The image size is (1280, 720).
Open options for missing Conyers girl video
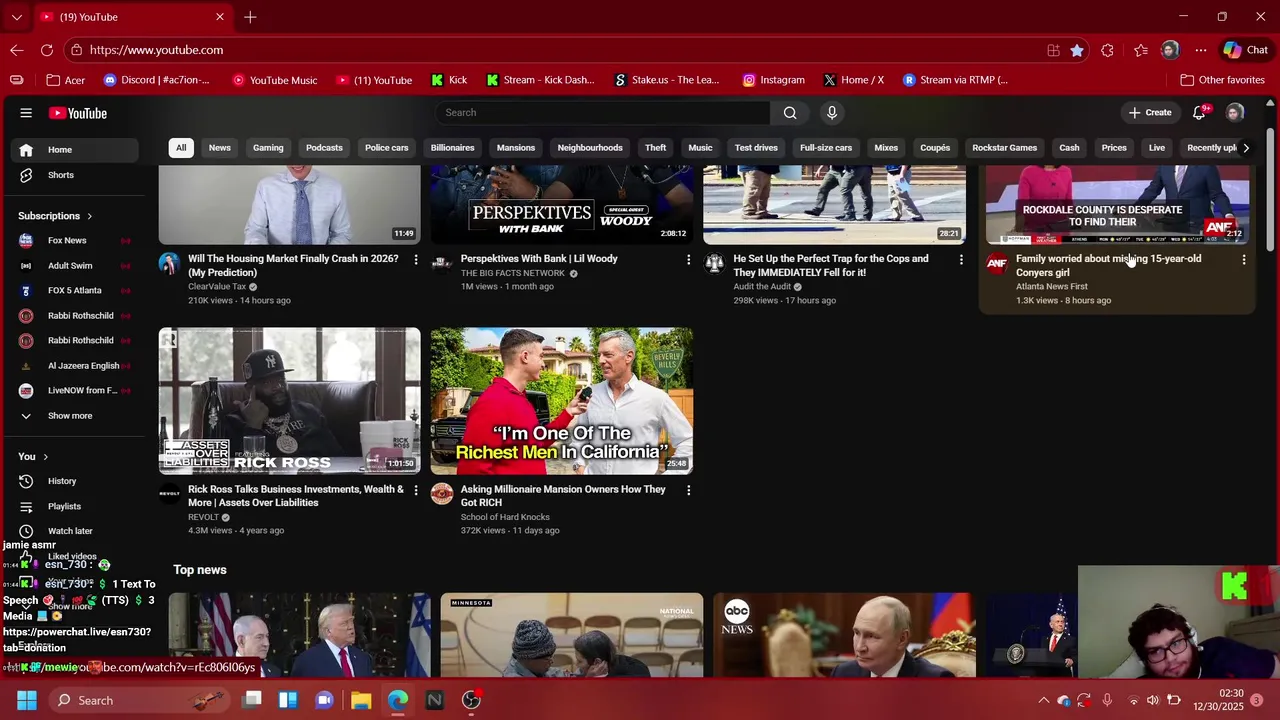pos(1243,259)
